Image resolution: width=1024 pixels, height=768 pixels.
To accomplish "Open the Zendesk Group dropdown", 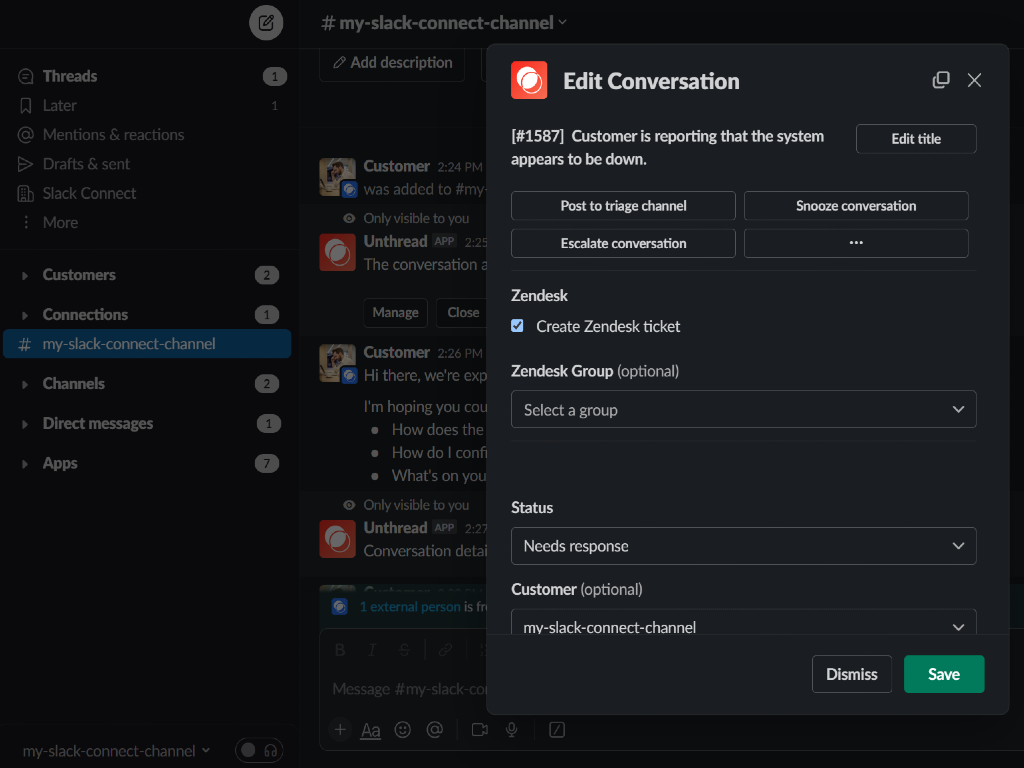I will point(743,410).
